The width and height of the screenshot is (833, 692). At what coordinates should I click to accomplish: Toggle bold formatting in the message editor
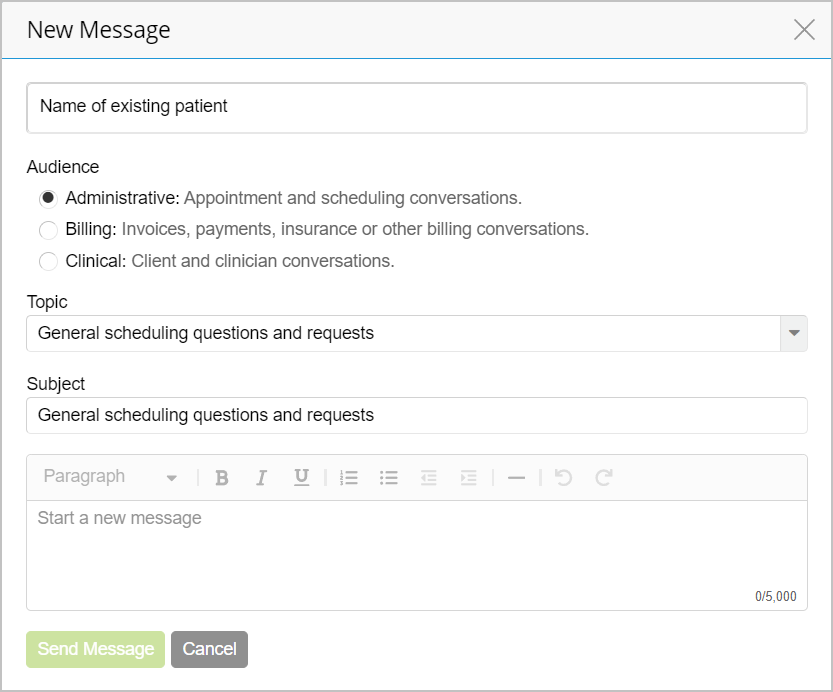coord(221,477)
